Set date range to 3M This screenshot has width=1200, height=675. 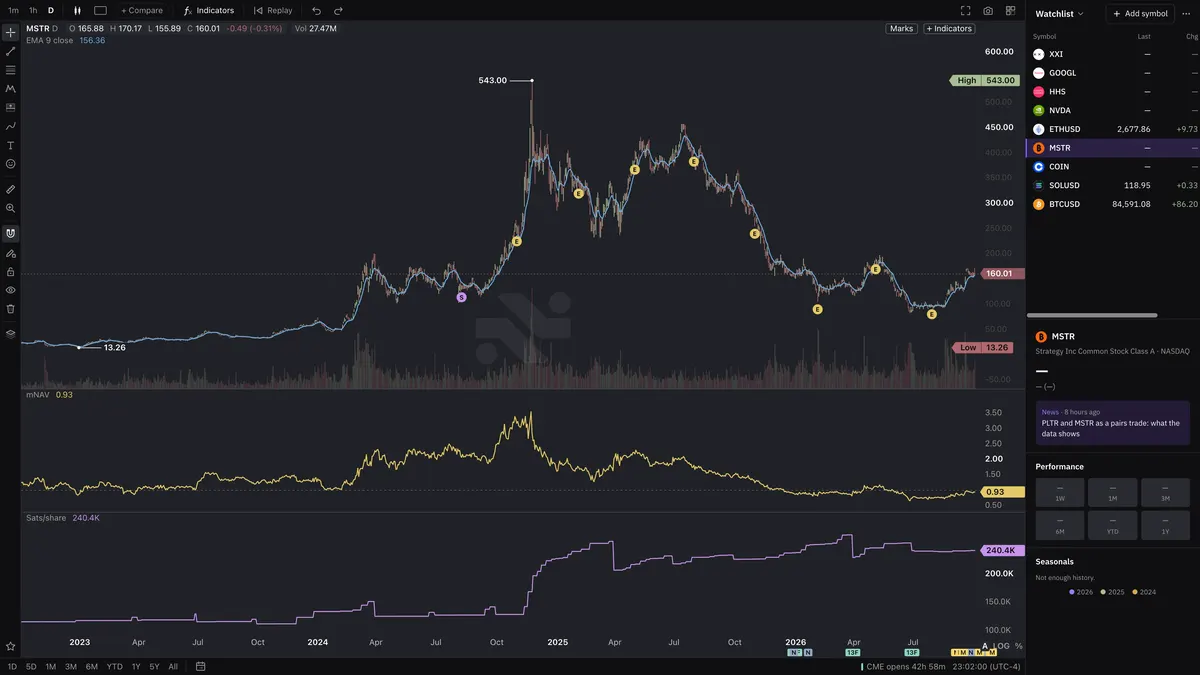click(71, 666)
